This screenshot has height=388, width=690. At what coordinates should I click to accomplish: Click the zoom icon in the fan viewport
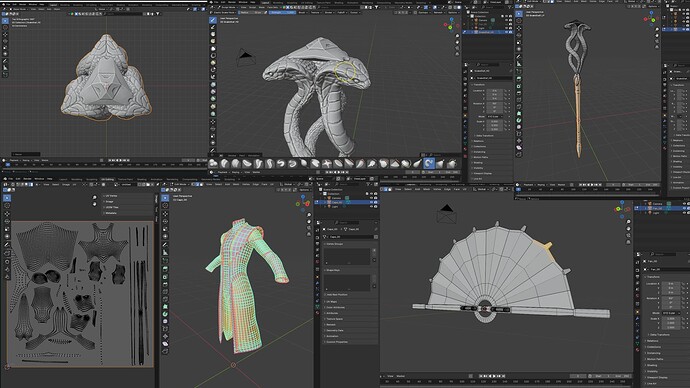[x=628, y=222]
